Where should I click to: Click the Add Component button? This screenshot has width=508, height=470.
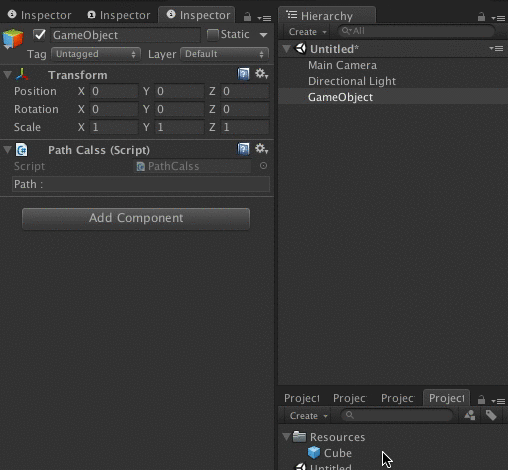[x=136, y=218]
